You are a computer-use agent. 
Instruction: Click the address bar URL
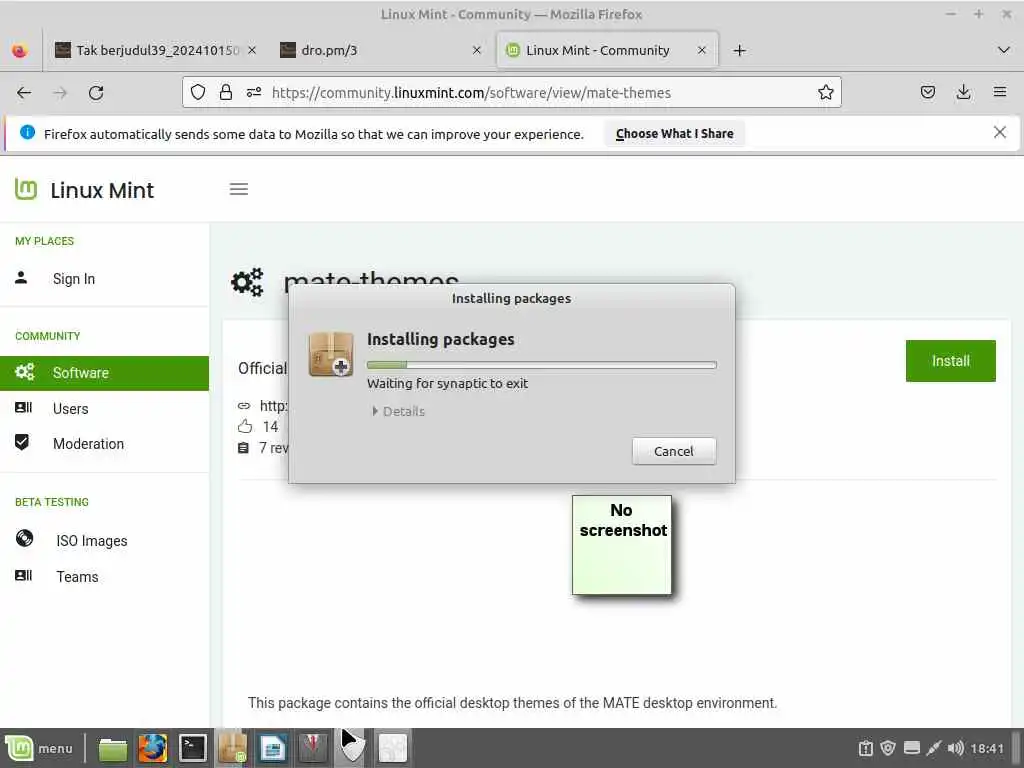click(x=471, y=93)
